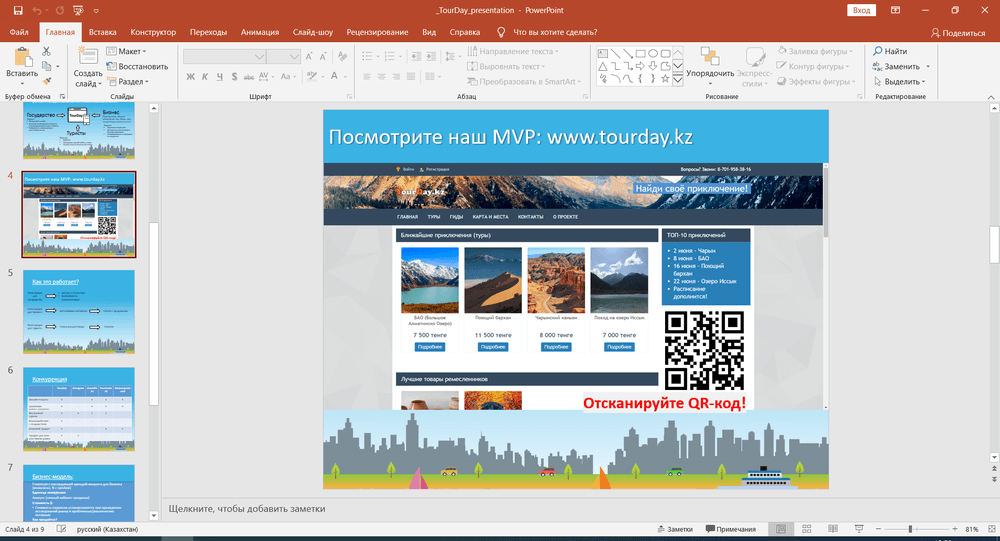Open the Раздел section dropdown

(x=128, y=82)
